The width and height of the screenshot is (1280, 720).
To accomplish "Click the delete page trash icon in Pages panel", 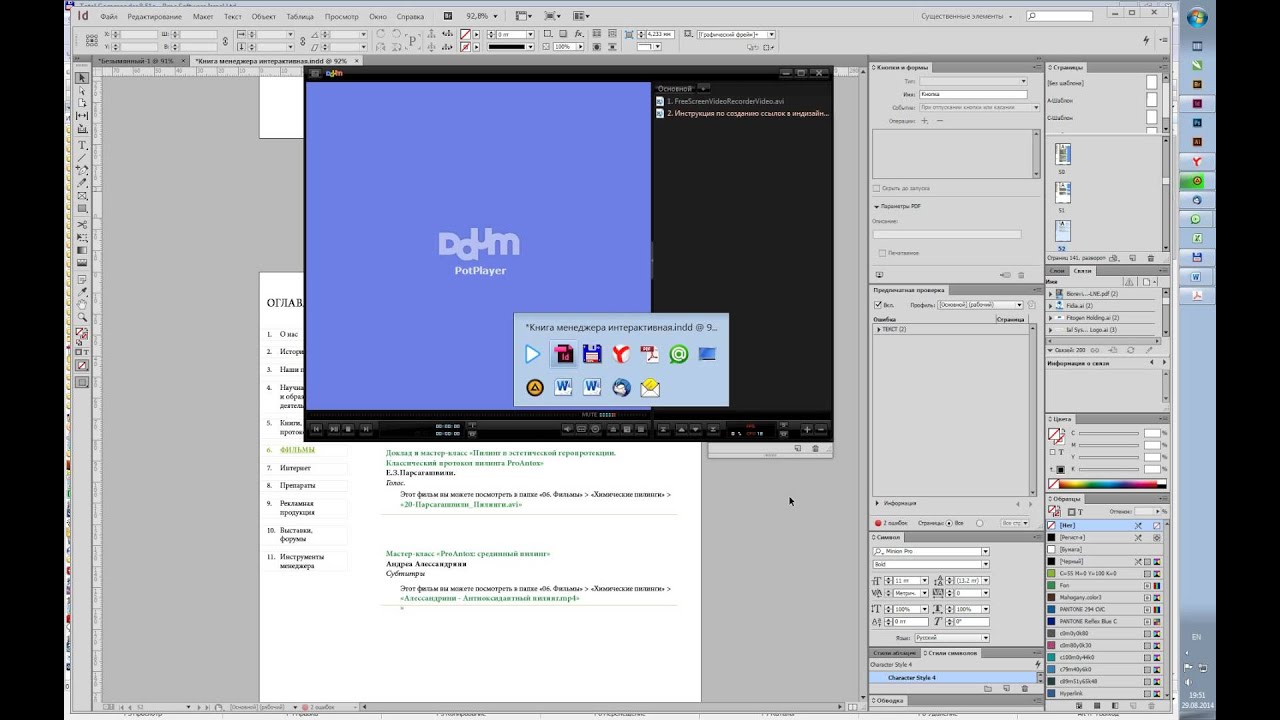I will [x=1151, y=258].
